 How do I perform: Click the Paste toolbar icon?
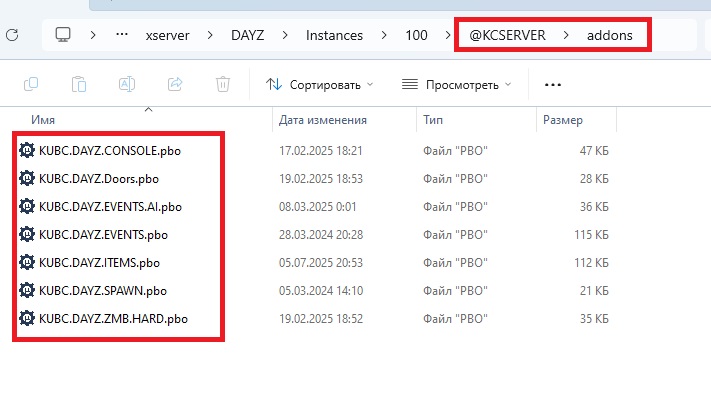coord(79,84)
